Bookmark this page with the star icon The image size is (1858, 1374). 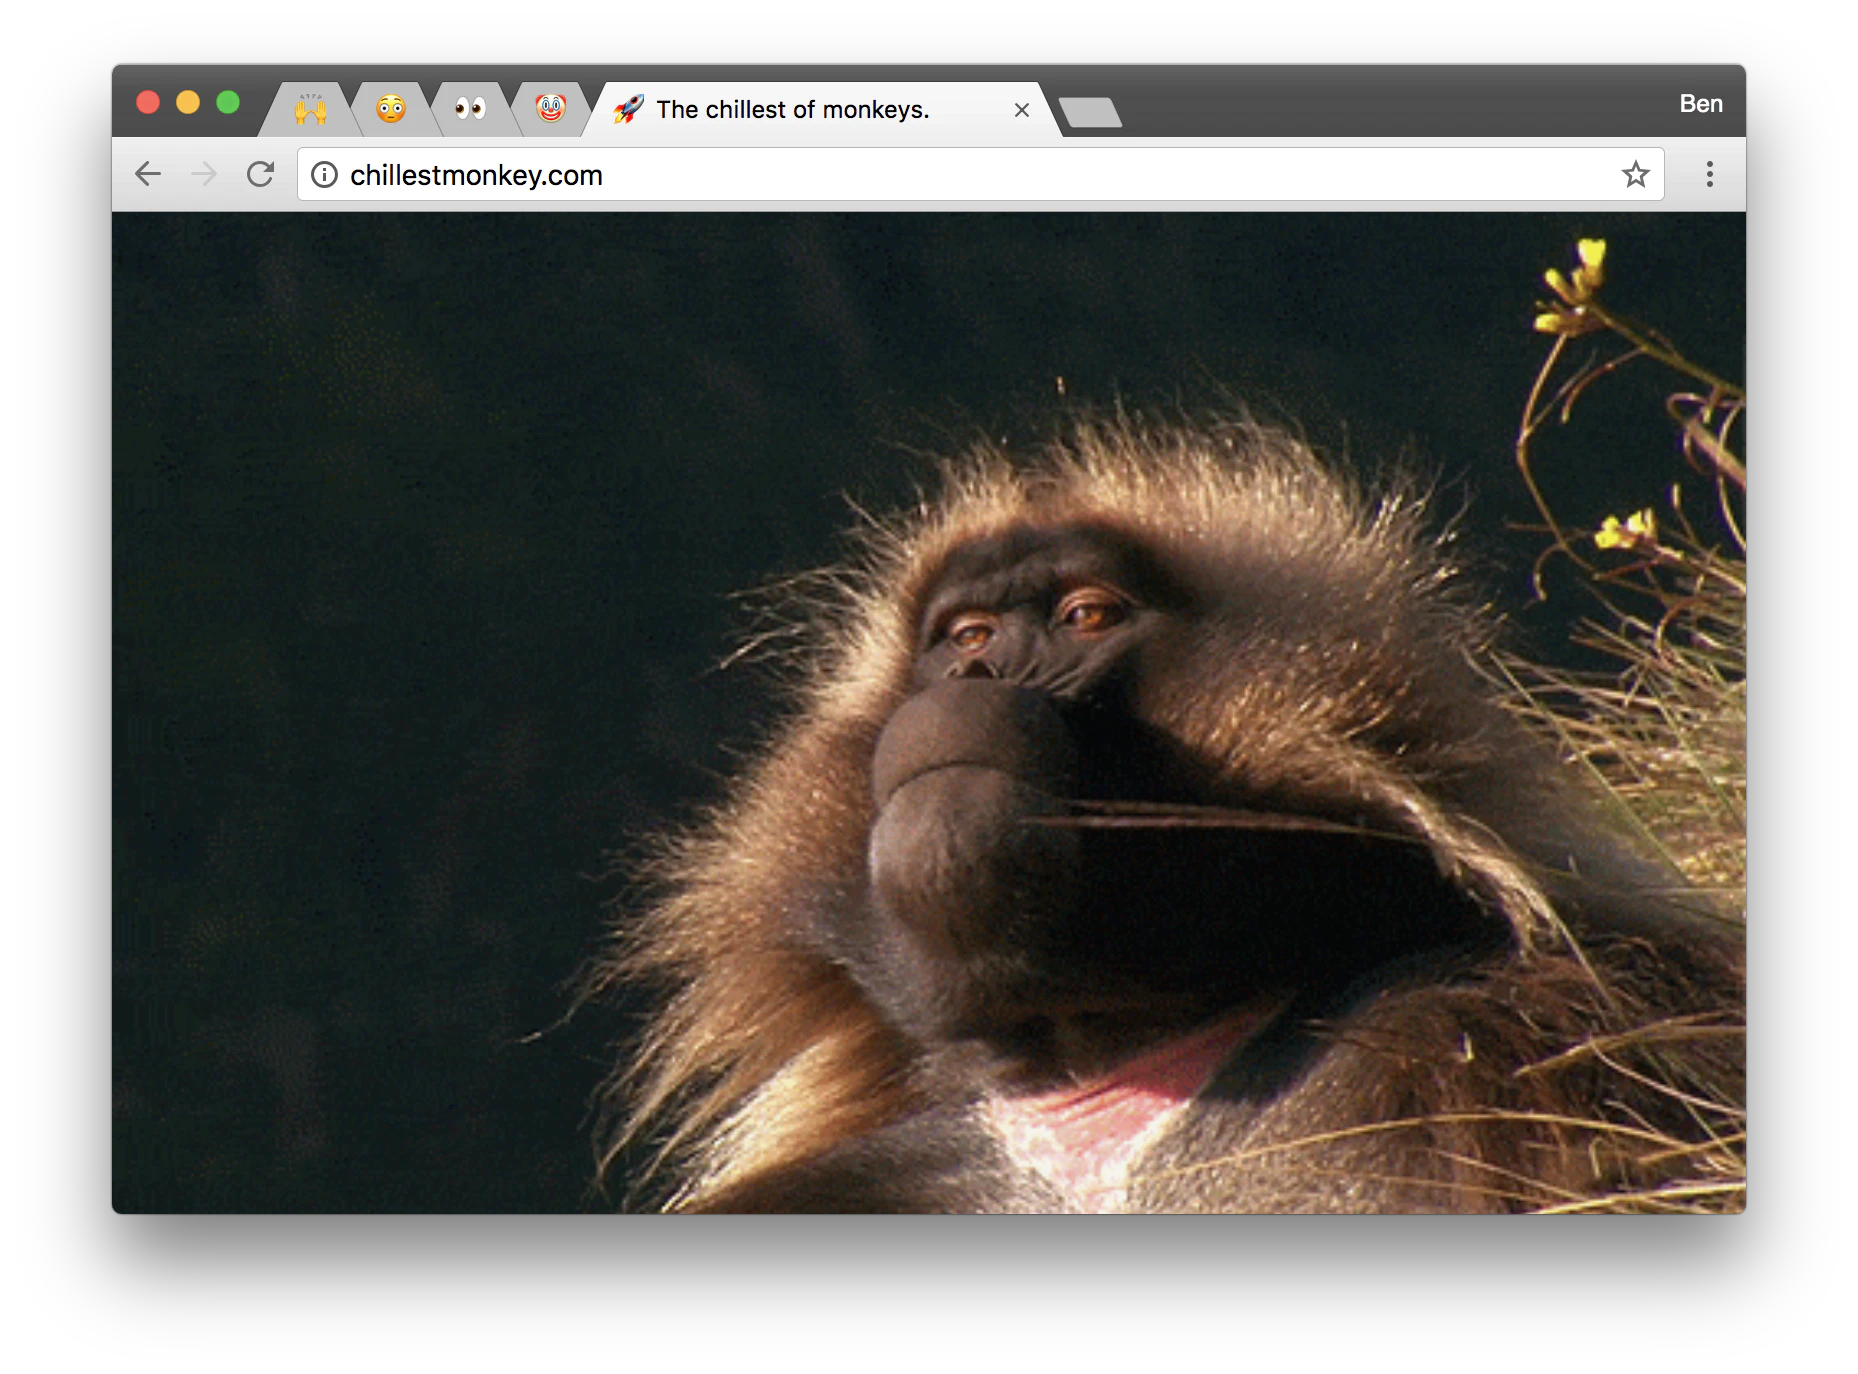click(1635, 174)
